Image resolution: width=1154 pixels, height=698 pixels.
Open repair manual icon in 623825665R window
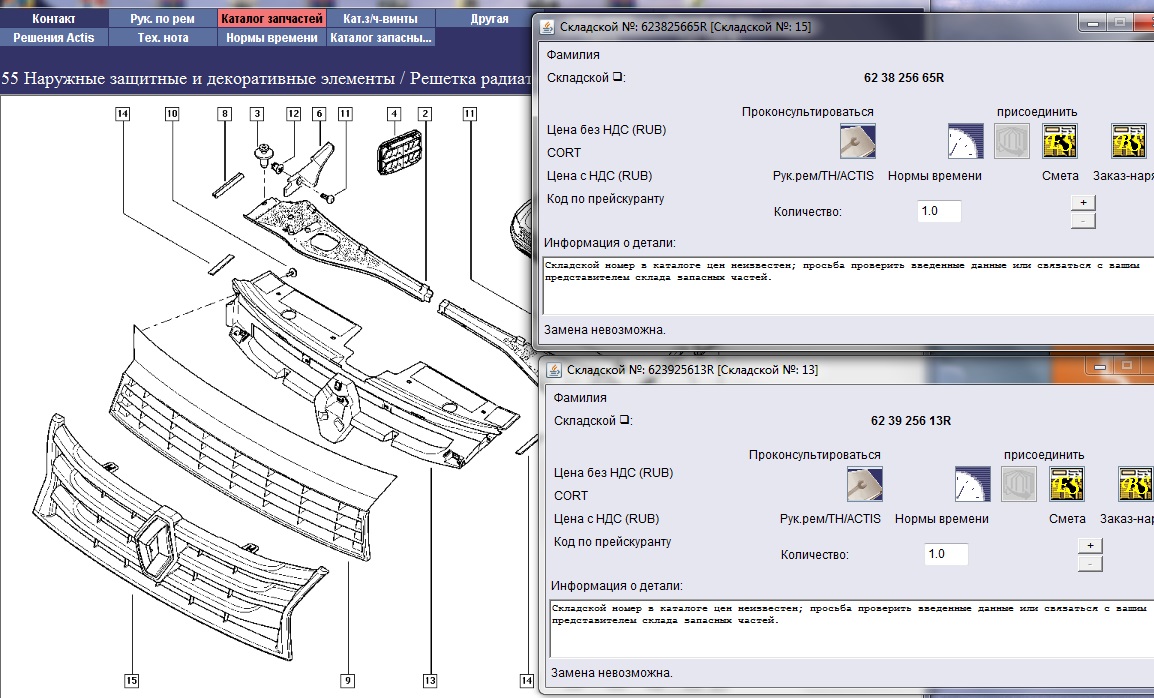[x=858, y=142]
